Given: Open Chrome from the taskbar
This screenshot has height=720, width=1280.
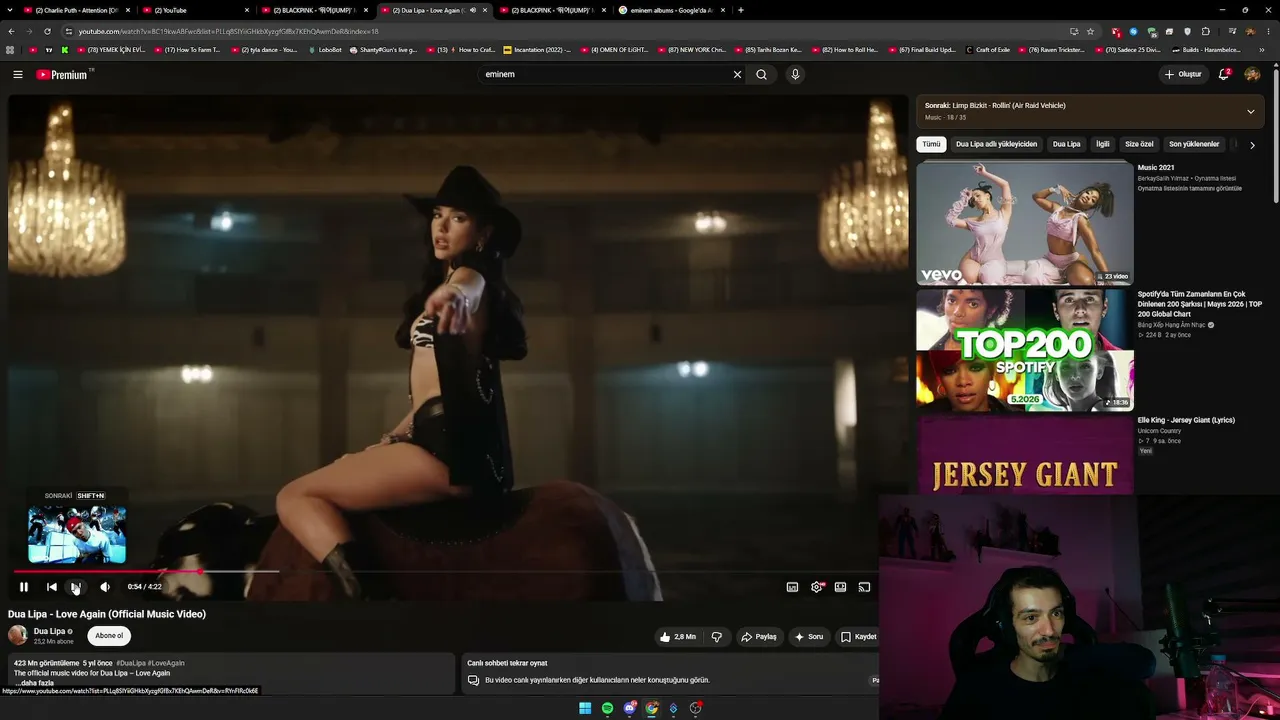Looking at the screenshot, I should (652, 708).
